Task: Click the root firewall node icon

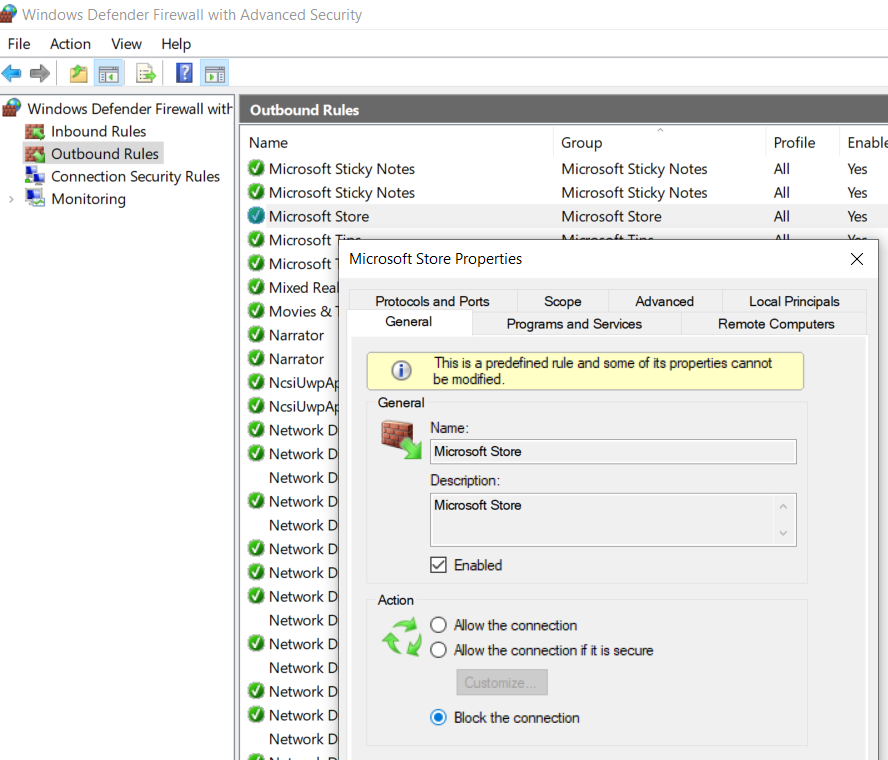Action: [12, 108]
